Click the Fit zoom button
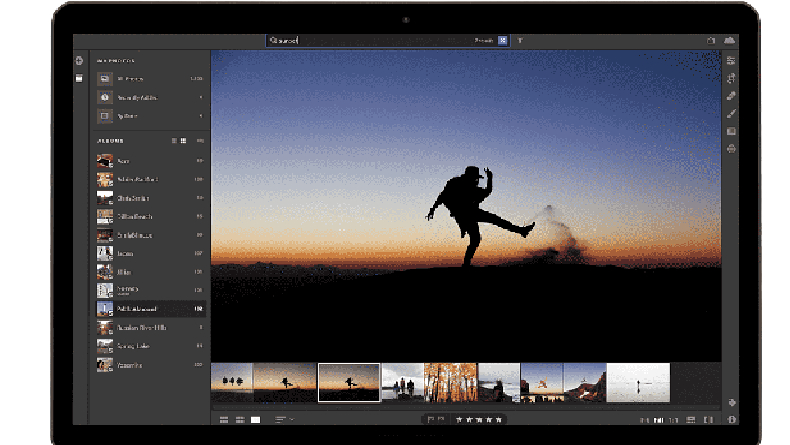 point(644,420)
